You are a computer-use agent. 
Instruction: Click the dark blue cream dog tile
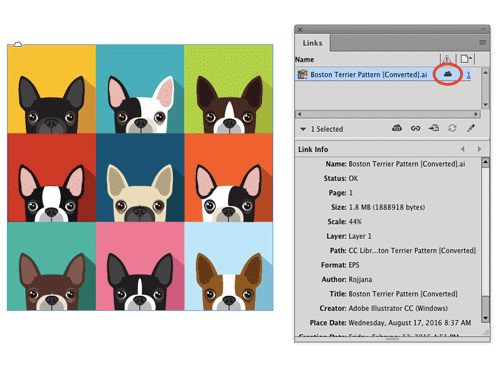point(140,178)
